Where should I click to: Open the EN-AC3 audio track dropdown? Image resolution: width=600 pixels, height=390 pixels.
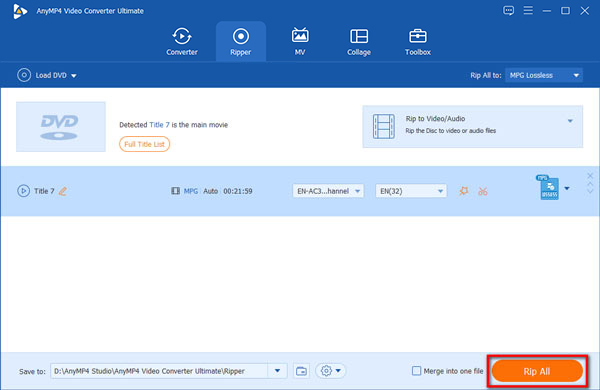(328, 191)
